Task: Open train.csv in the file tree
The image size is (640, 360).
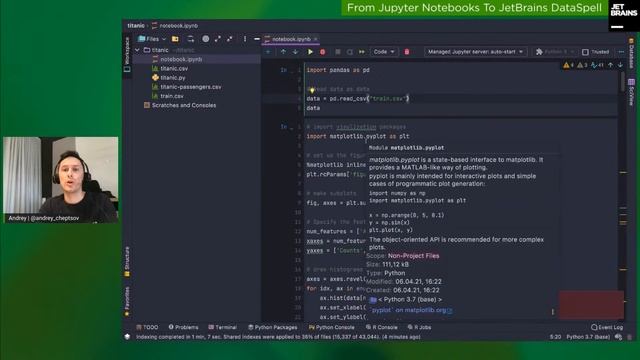Action: coord(171,96)
